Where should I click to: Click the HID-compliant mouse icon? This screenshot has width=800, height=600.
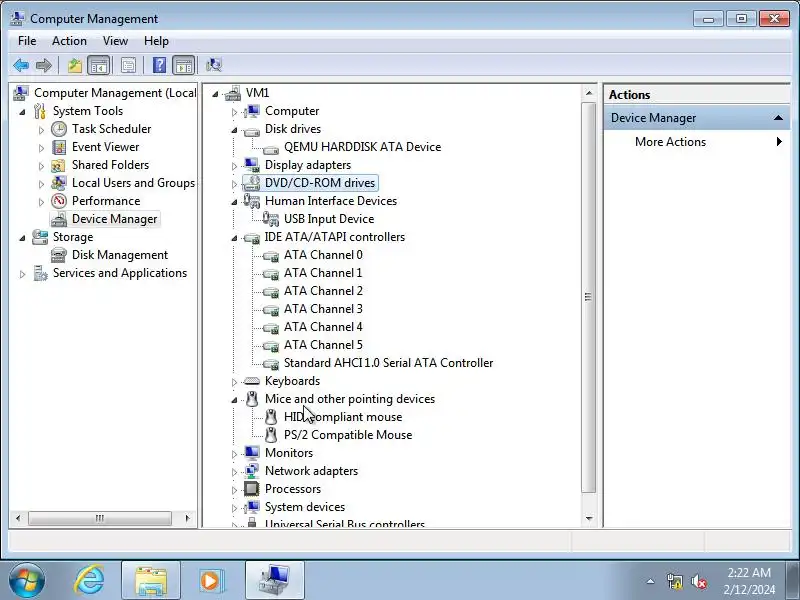pyautogui.click(x=271, y=417)
